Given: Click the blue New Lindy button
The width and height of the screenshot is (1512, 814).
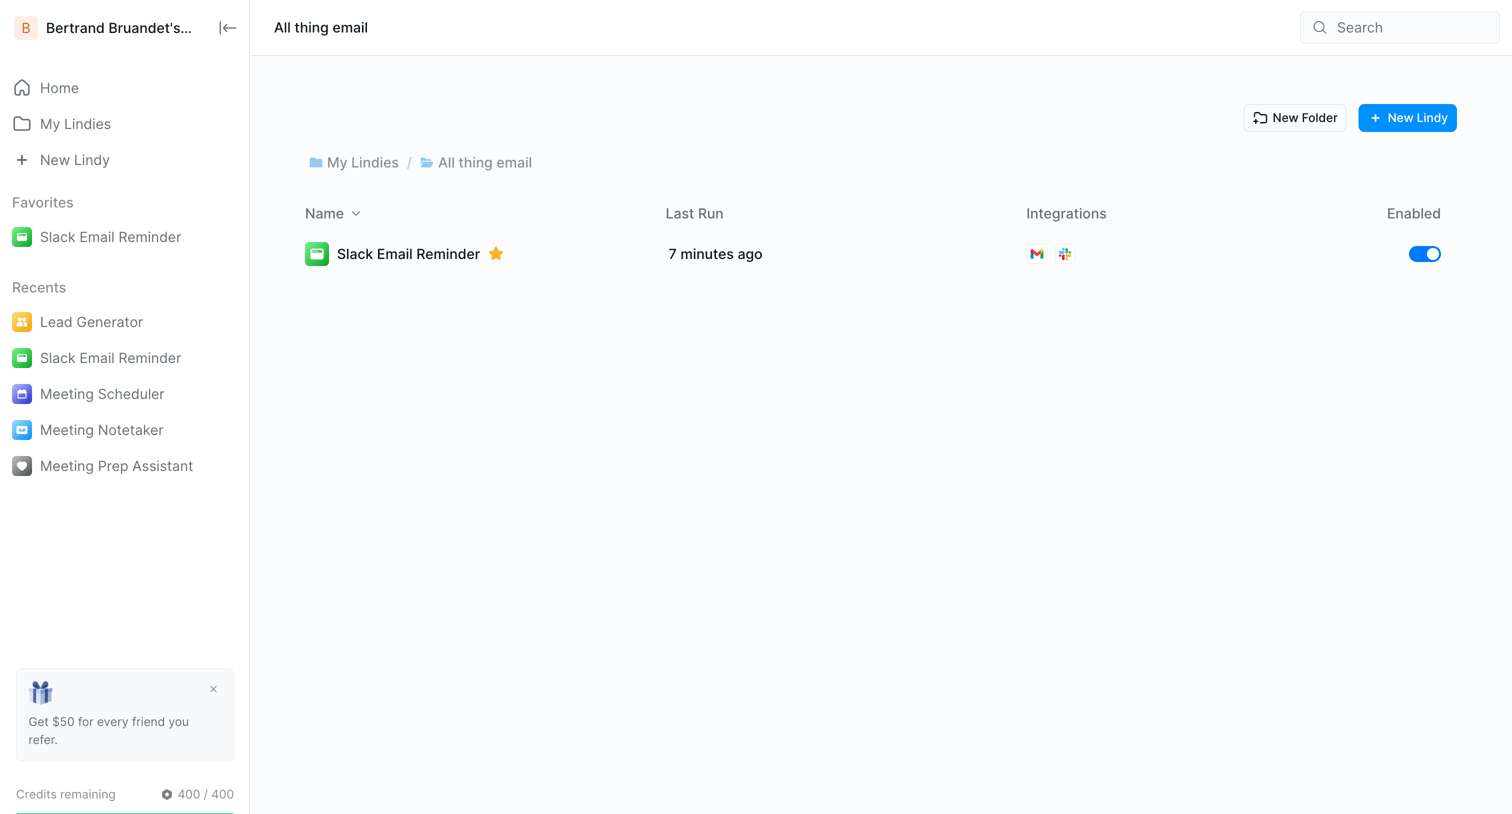Looking at the screenshot, I should click(1407, 118).
